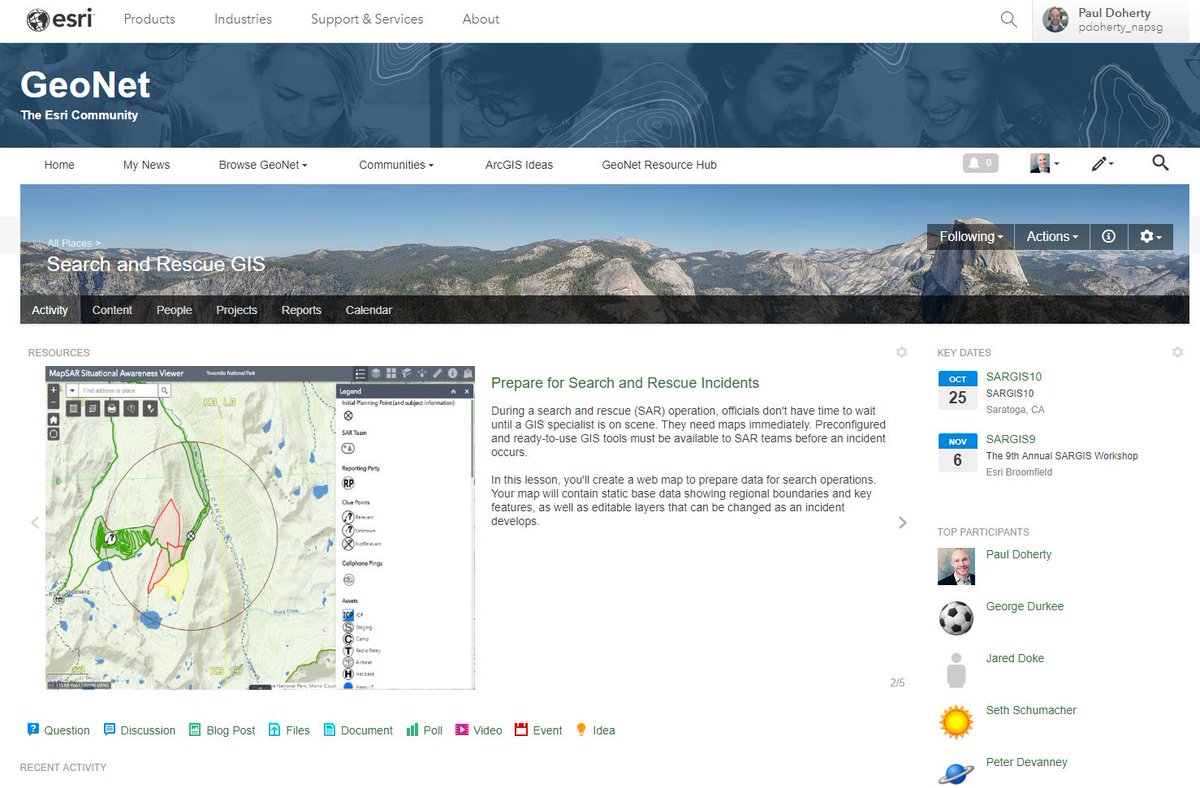The width and height of the screenshot is (1200, 788).
Task: Open the Key Dates widget gear icon
Action: pyautogui.click(x=1177, y=353)
